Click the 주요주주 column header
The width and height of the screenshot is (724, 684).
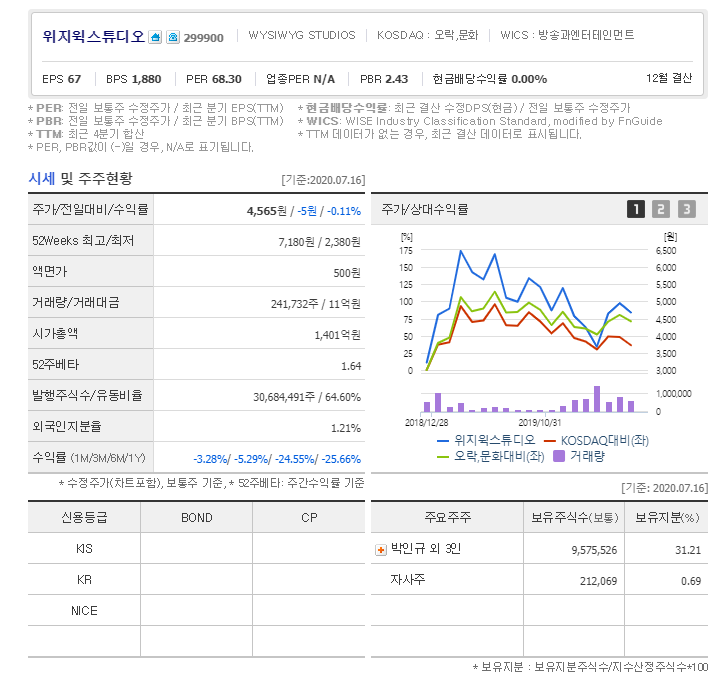tap(447, 517)
